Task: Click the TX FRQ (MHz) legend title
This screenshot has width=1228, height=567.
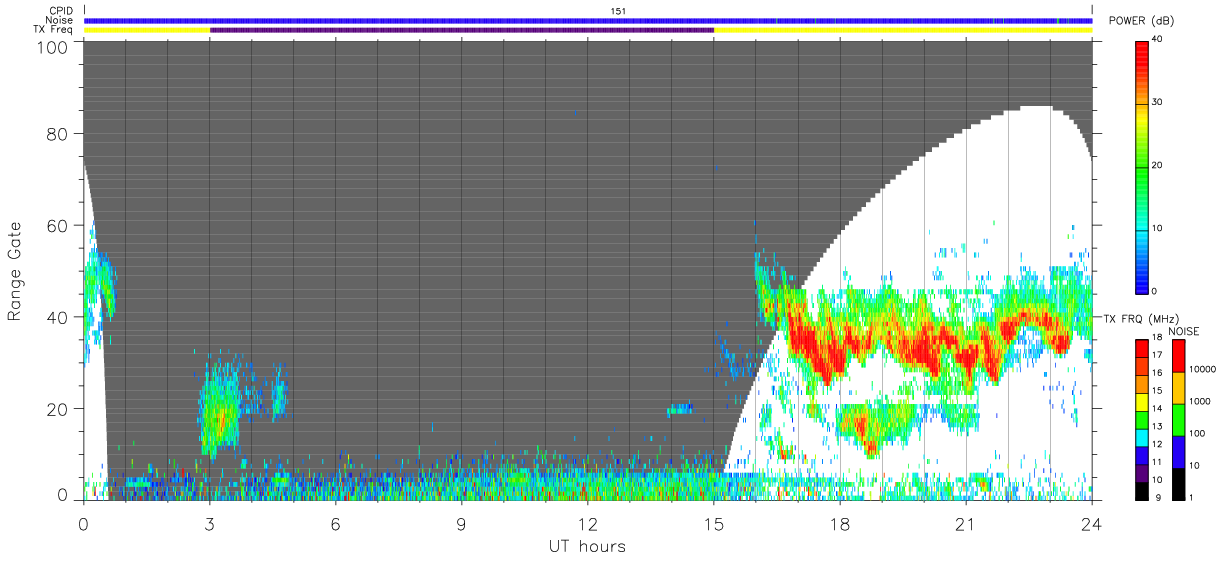Action: (x=1142, y=318)
